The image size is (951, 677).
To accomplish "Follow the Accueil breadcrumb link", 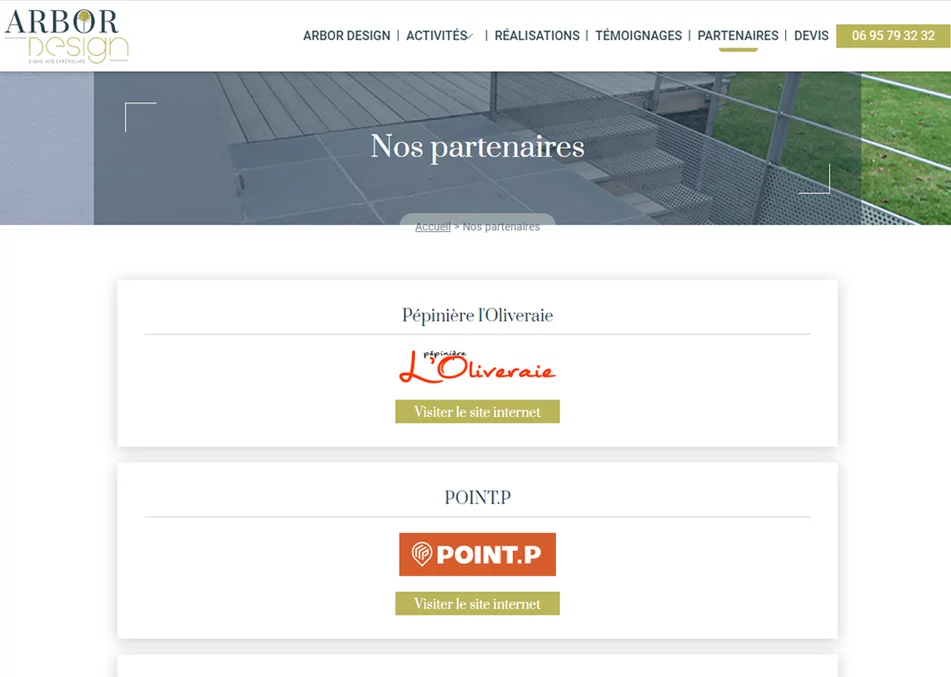I will 432,227.
